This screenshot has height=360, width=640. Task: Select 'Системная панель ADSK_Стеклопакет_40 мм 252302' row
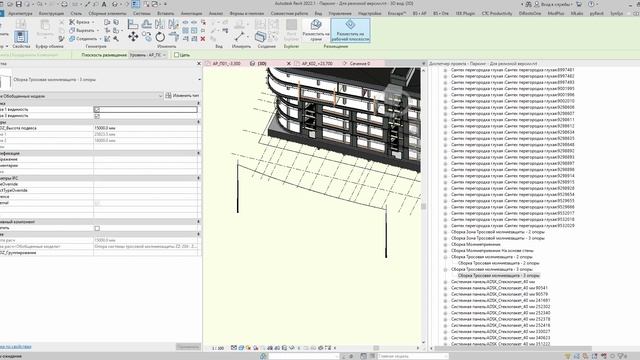[500, 307]
